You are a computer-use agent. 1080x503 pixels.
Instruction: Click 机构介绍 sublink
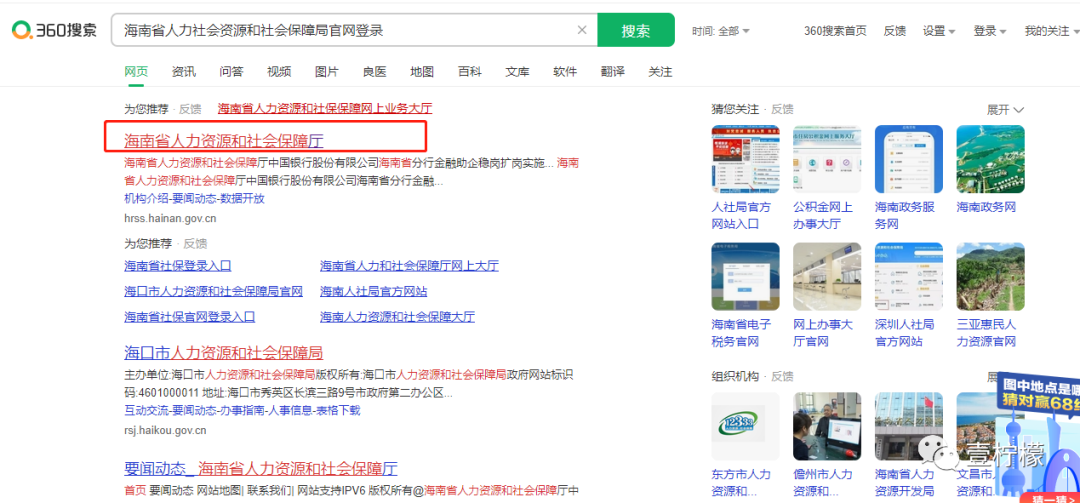point(147,198)
